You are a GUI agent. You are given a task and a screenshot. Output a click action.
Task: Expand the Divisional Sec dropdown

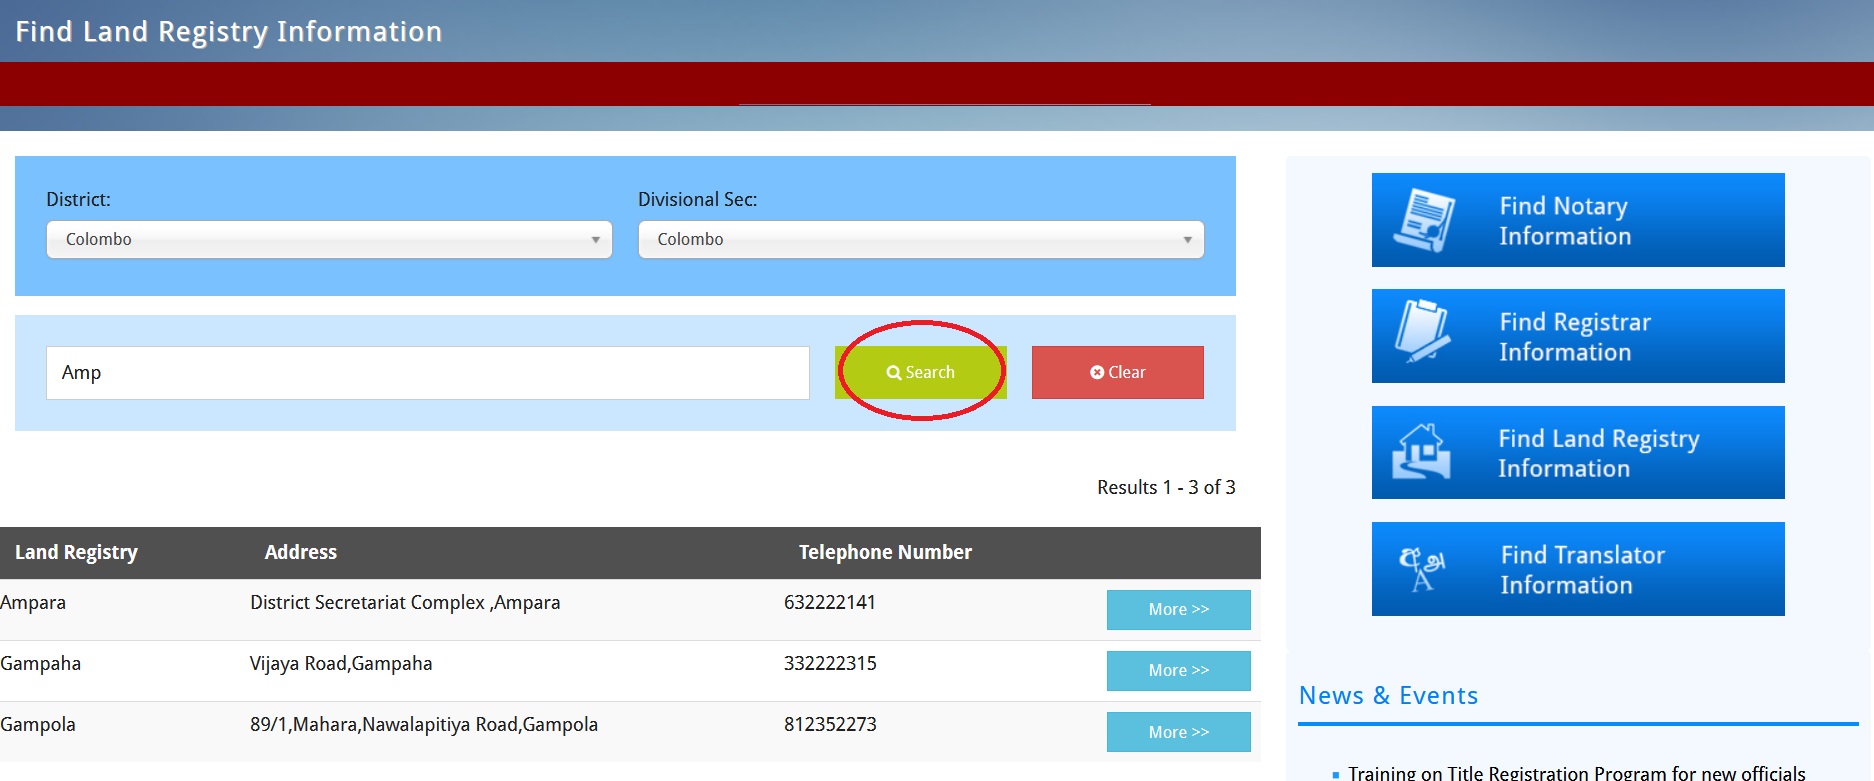tap(920, 240)
